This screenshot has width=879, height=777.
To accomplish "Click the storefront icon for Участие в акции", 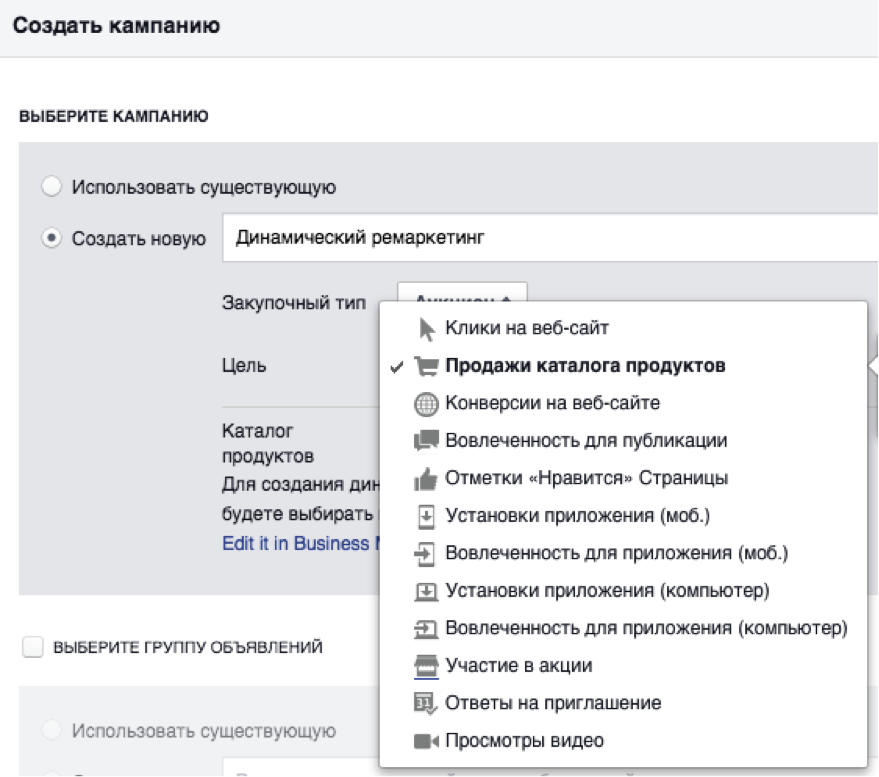I will click(x=427, y=666).
